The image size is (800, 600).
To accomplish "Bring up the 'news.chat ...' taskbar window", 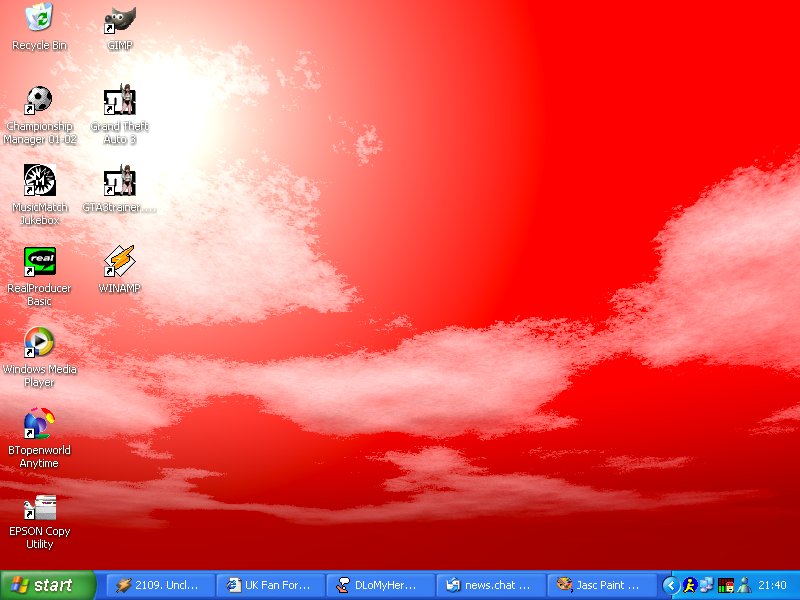I will click(491, 585).
